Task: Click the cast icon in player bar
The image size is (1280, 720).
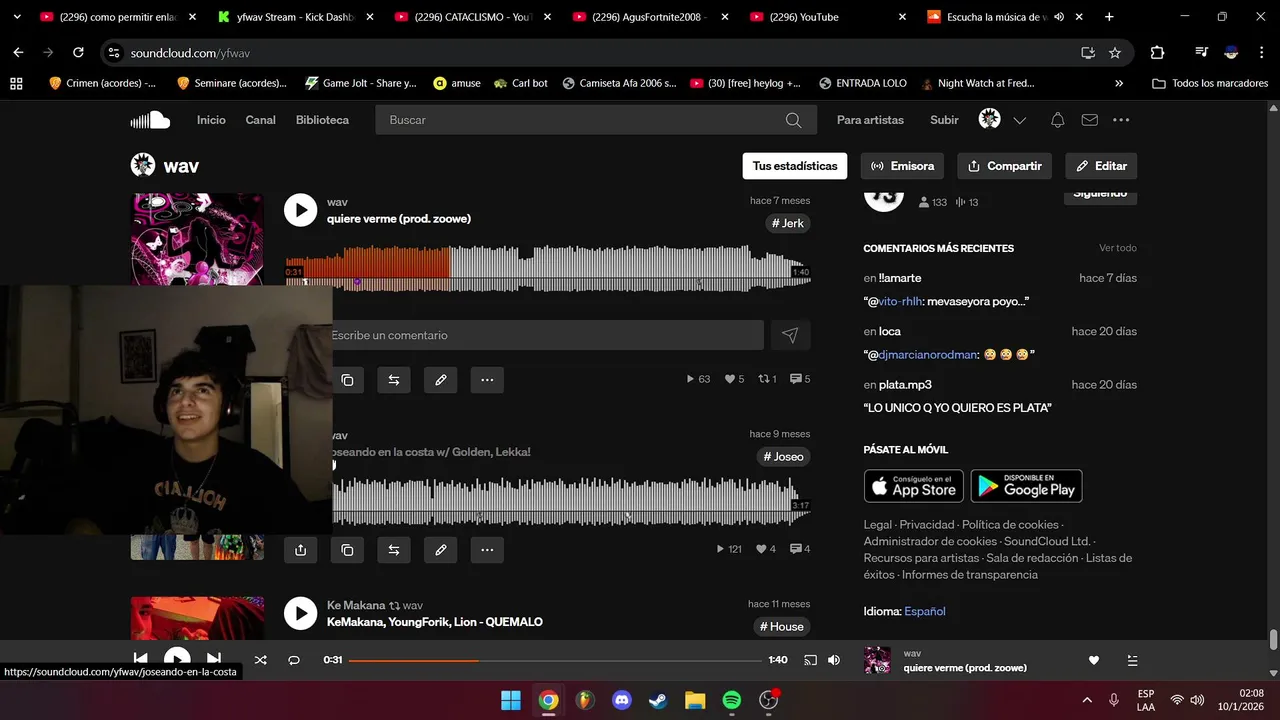Action: (x=810, y=660)
